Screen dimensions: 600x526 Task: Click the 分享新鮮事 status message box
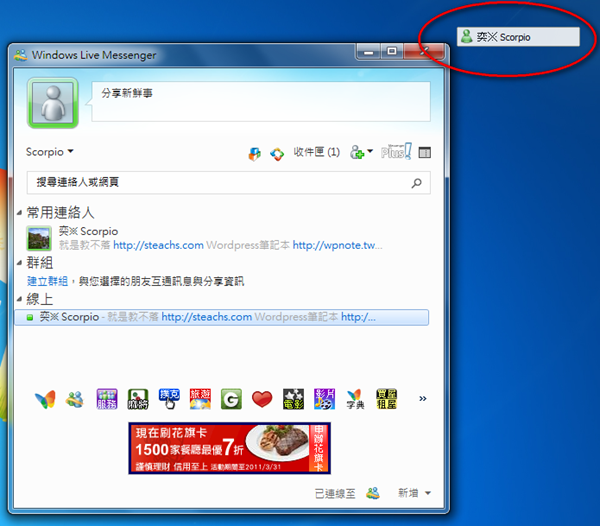click(x=261, y=102)
